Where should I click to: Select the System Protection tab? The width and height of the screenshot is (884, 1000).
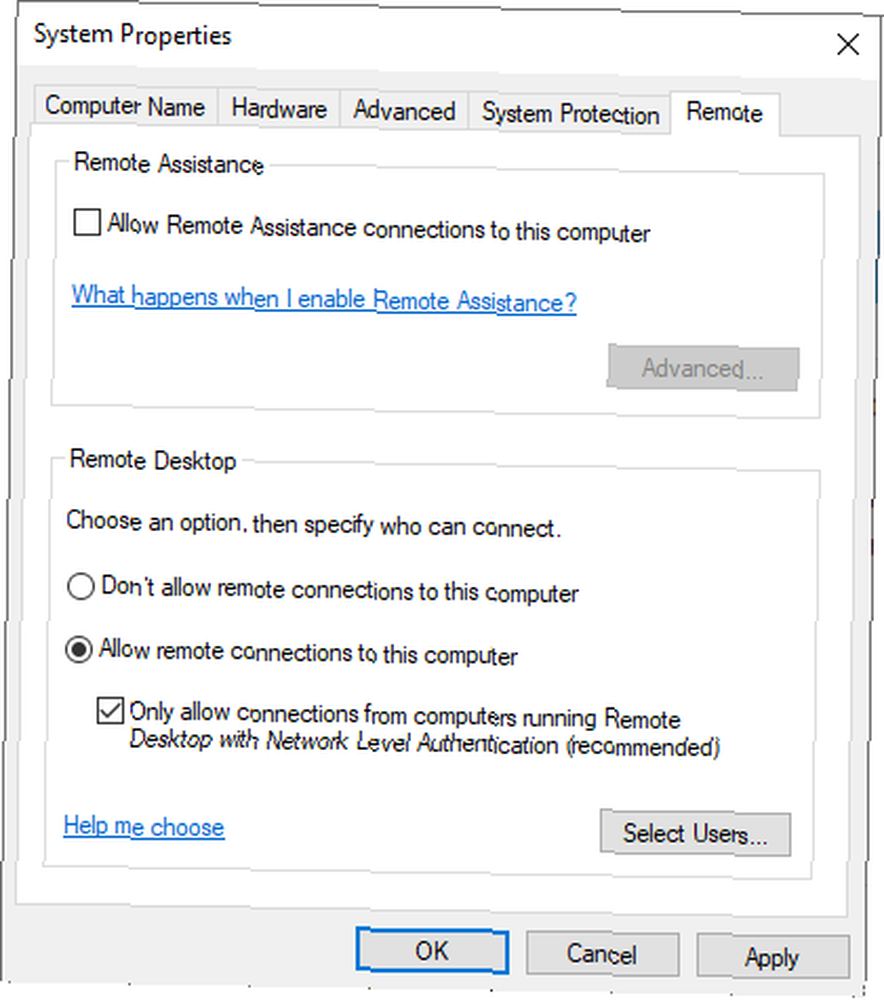[x=570, y=114]
